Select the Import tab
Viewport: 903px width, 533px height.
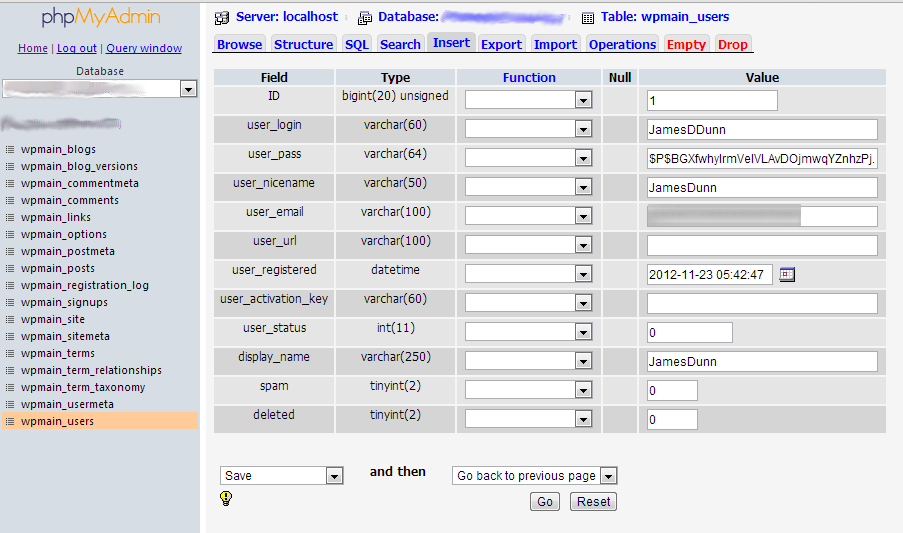555,44
